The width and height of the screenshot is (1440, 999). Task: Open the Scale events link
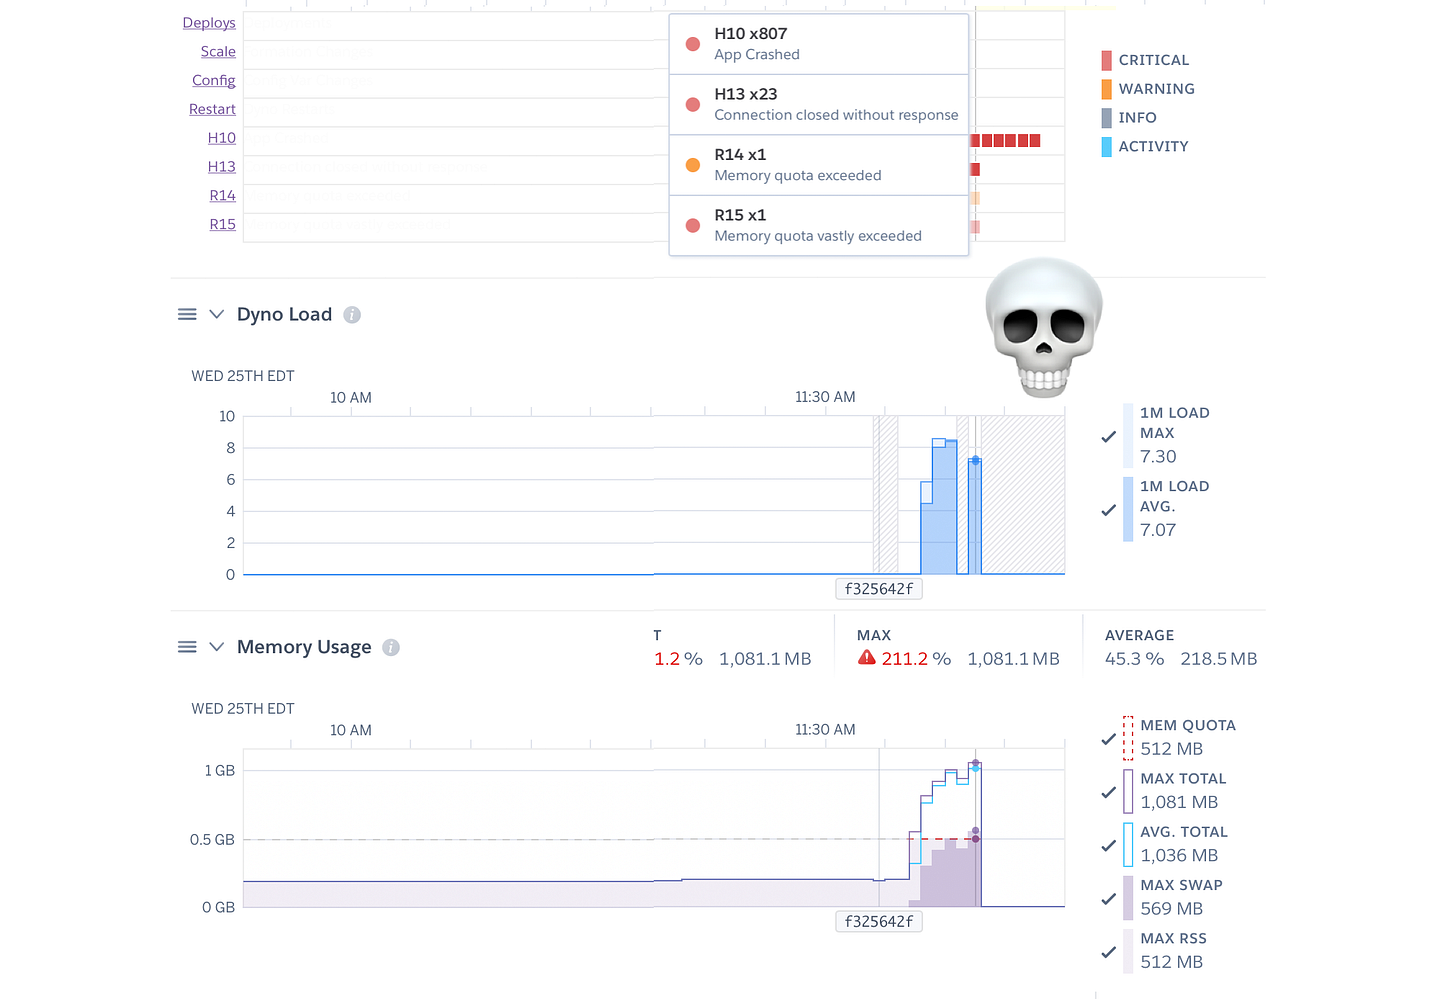tap(218, 52)
